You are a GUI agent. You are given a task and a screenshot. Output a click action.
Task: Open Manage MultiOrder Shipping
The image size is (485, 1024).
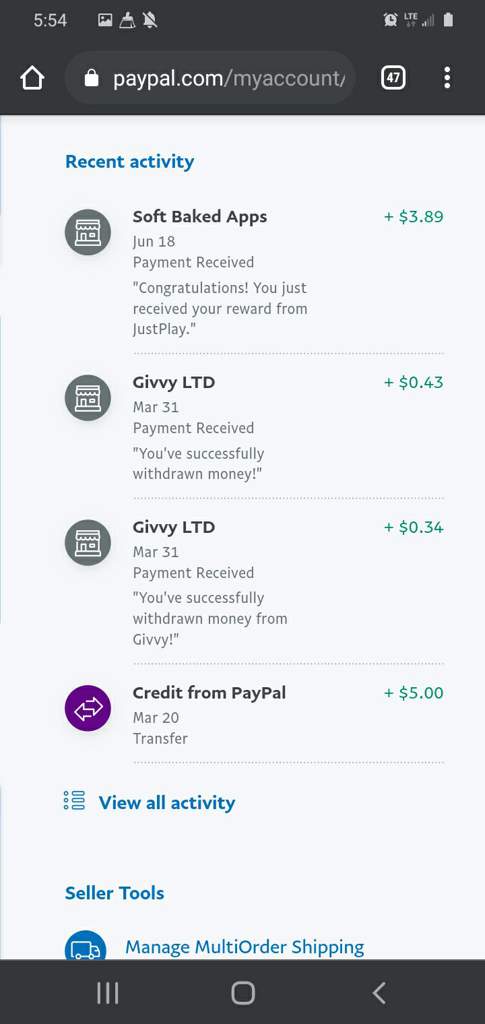click(245, 946)
